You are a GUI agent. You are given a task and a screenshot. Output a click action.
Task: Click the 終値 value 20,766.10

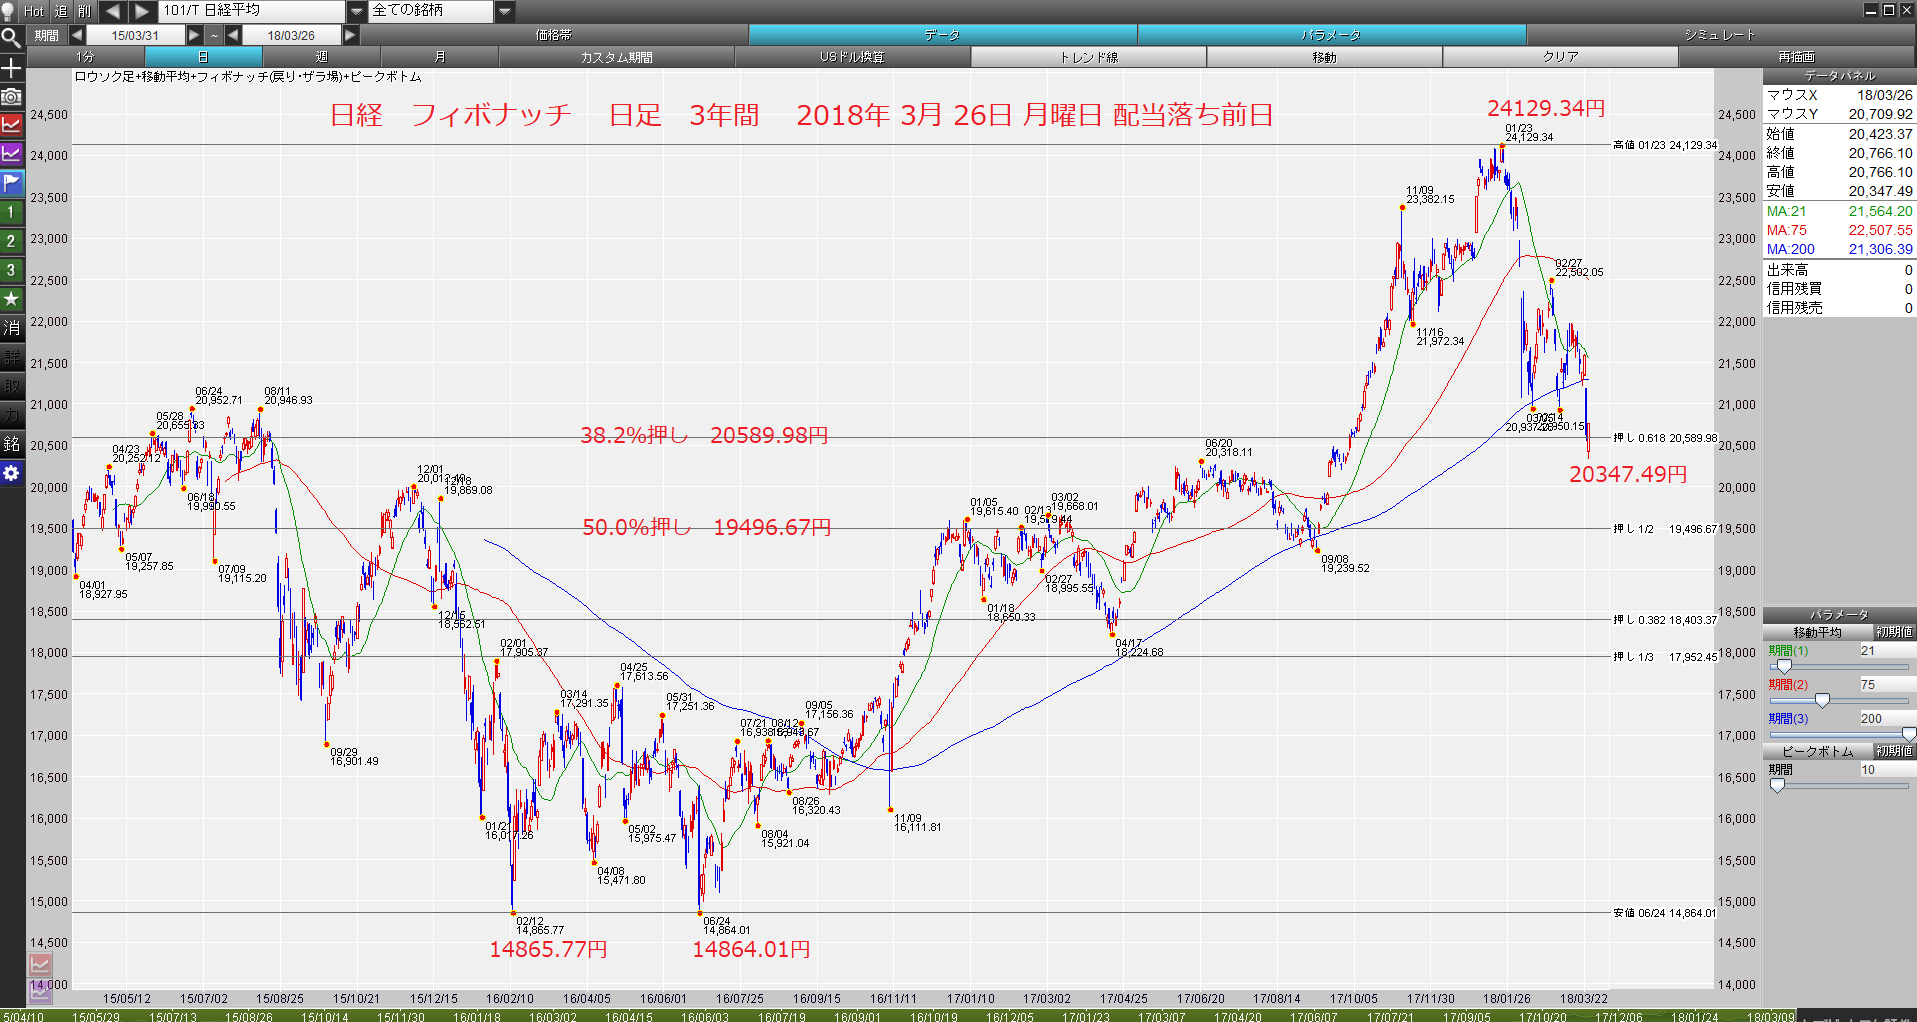(1880, 153)
